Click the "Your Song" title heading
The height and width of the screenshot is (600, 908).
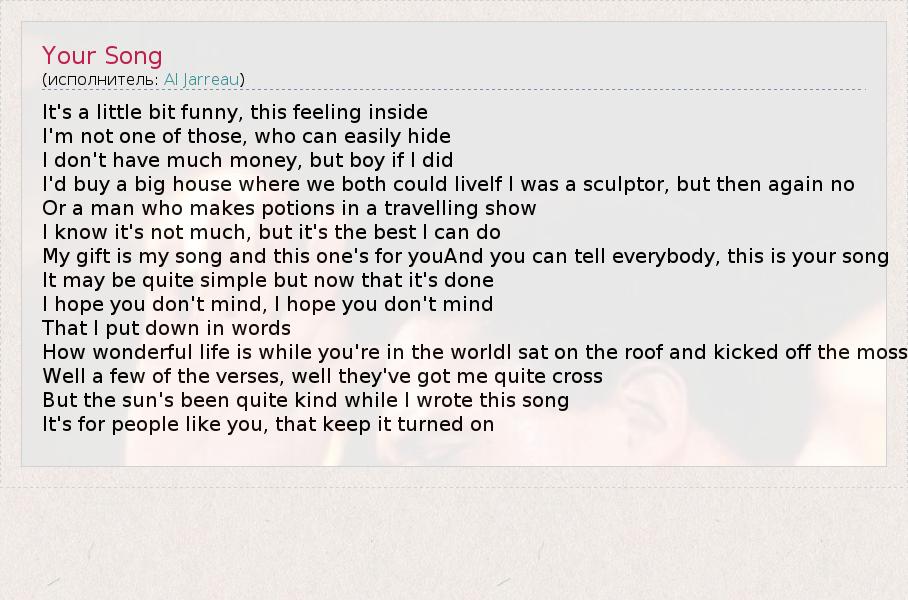point(102,55)
